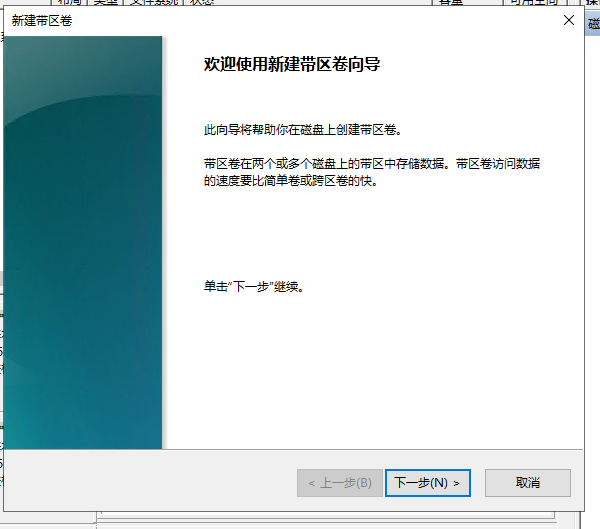The height and width of the screenshot is (529, 600).
Task: Click the 欢迎使用新建带区卷向导 heading
Action: tap(292, 64)
